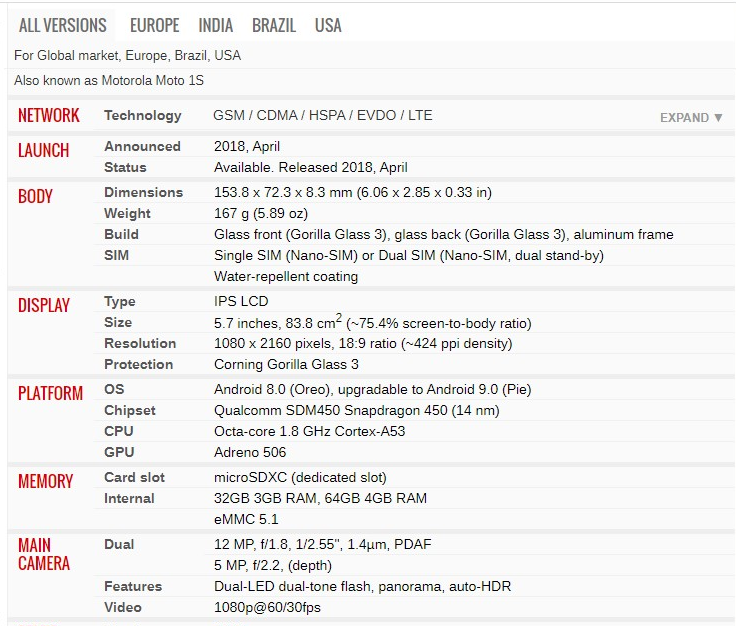Select the '153.8 x 72.3 x 8.3 mm' dimensions

[x=283, y=192]
